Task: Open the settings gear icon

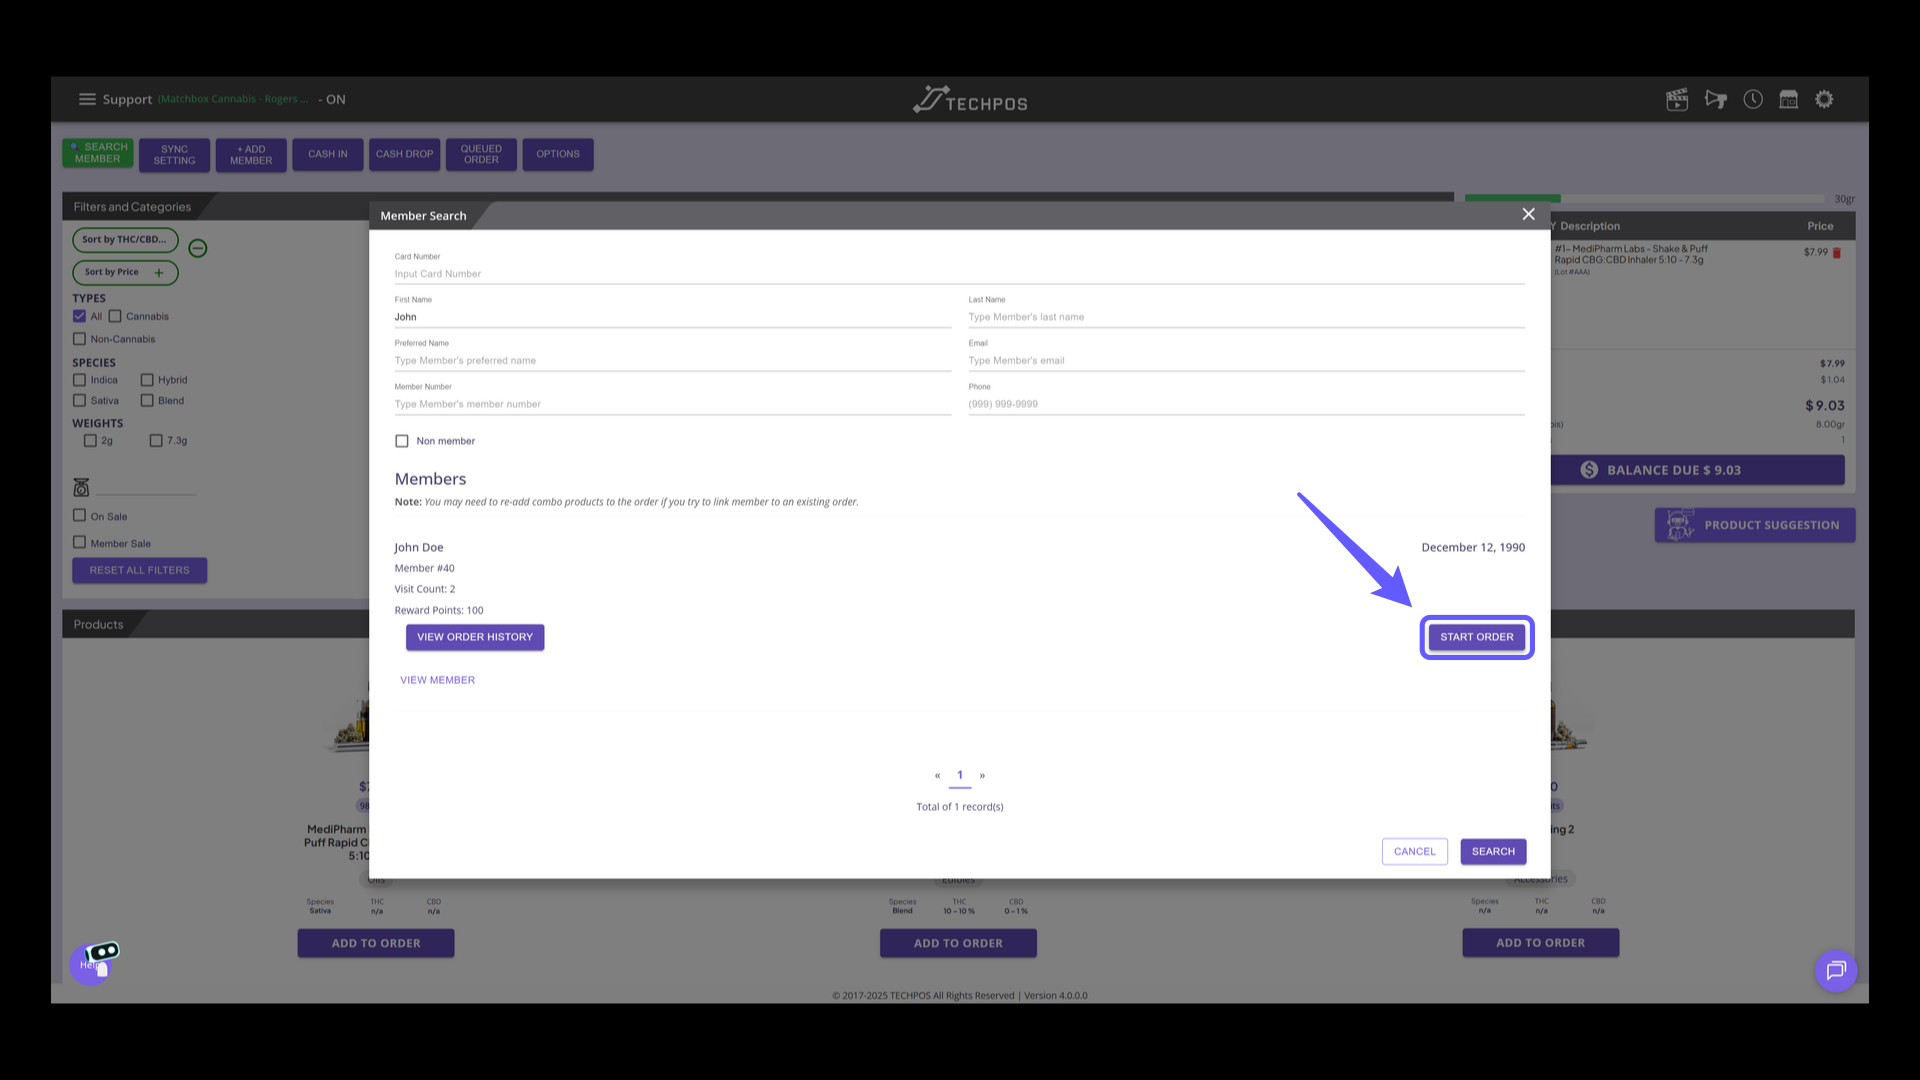Action: click(1824, 99)
